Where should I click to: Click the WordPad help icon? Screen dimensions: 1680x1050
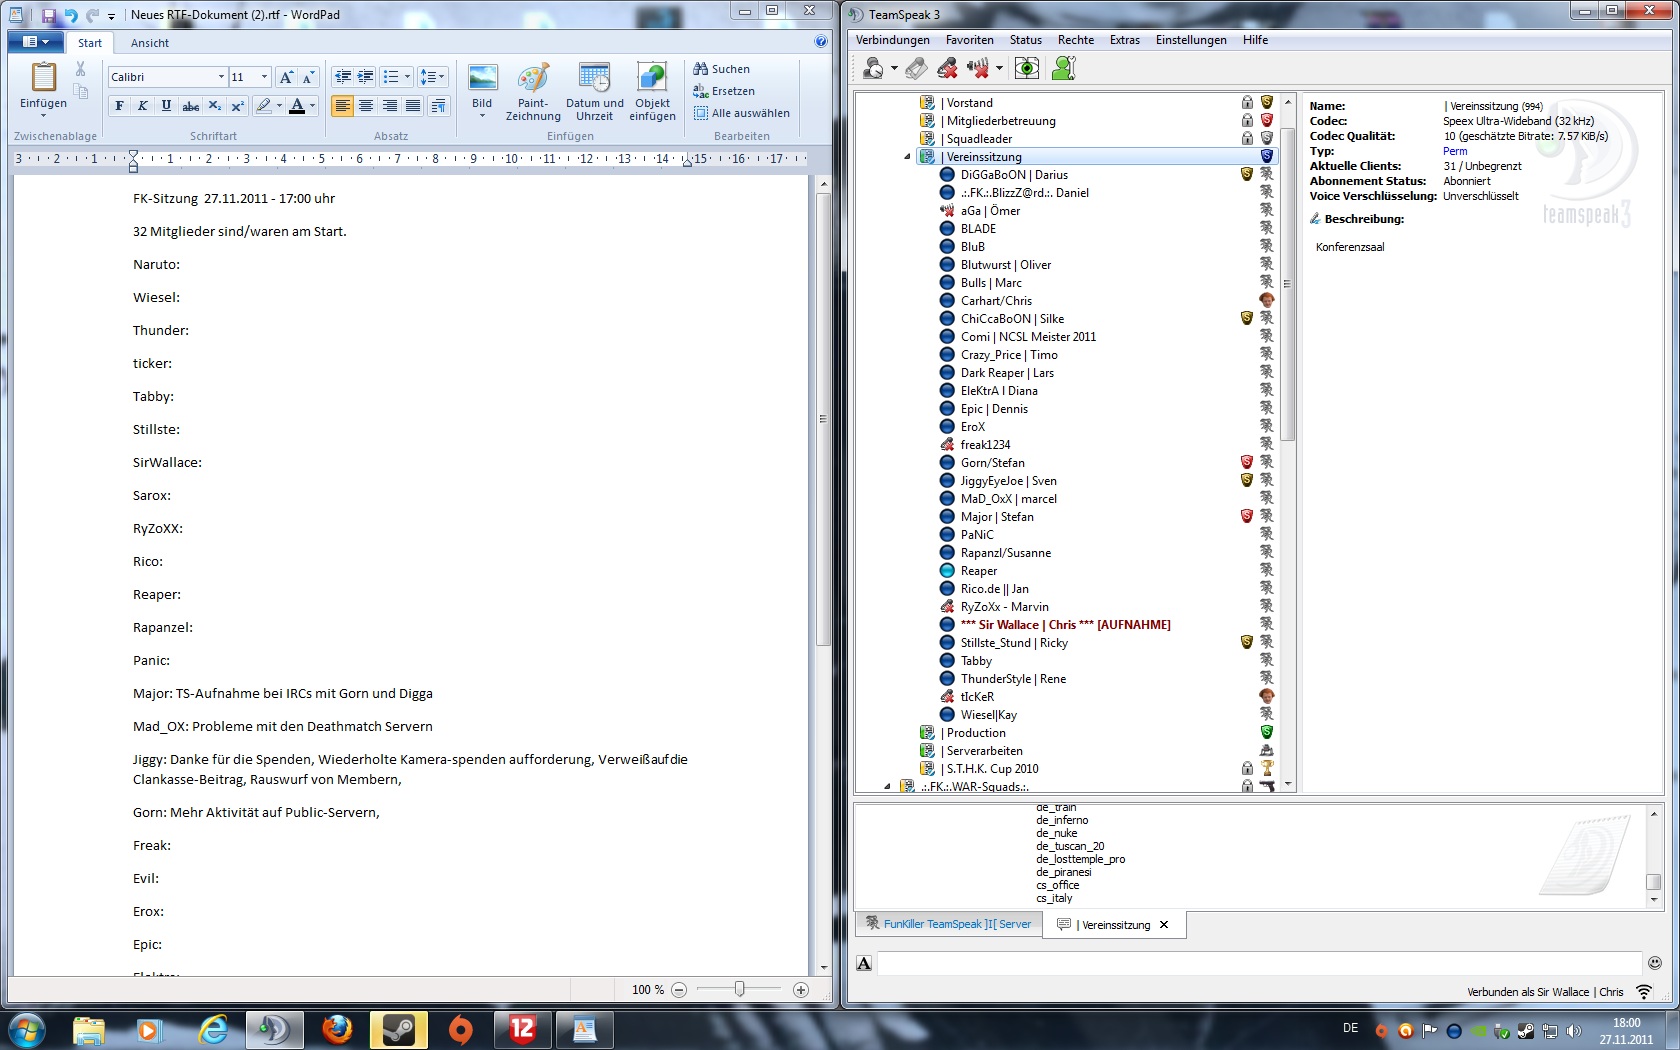pos(821,41)
